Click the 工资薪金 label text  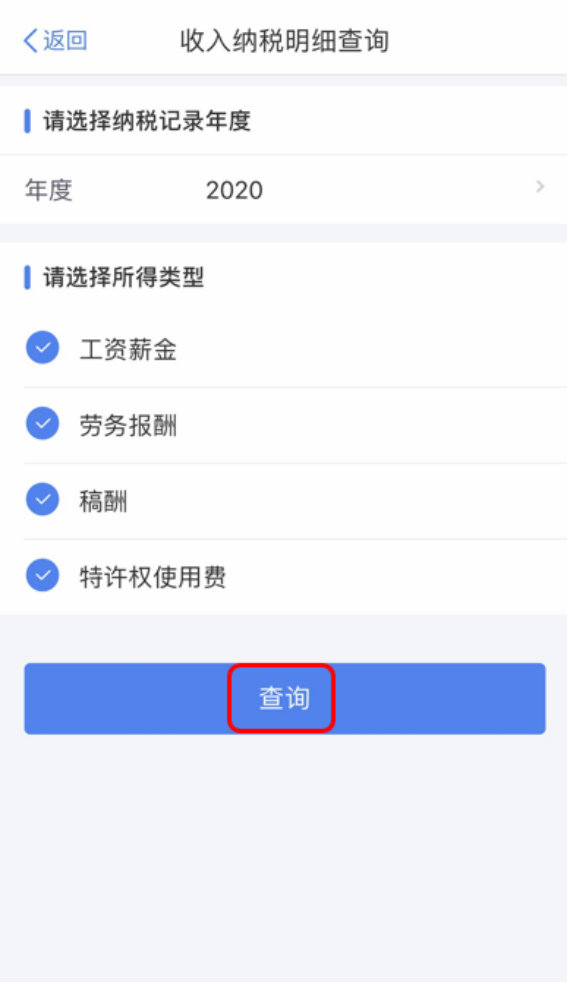128,350
